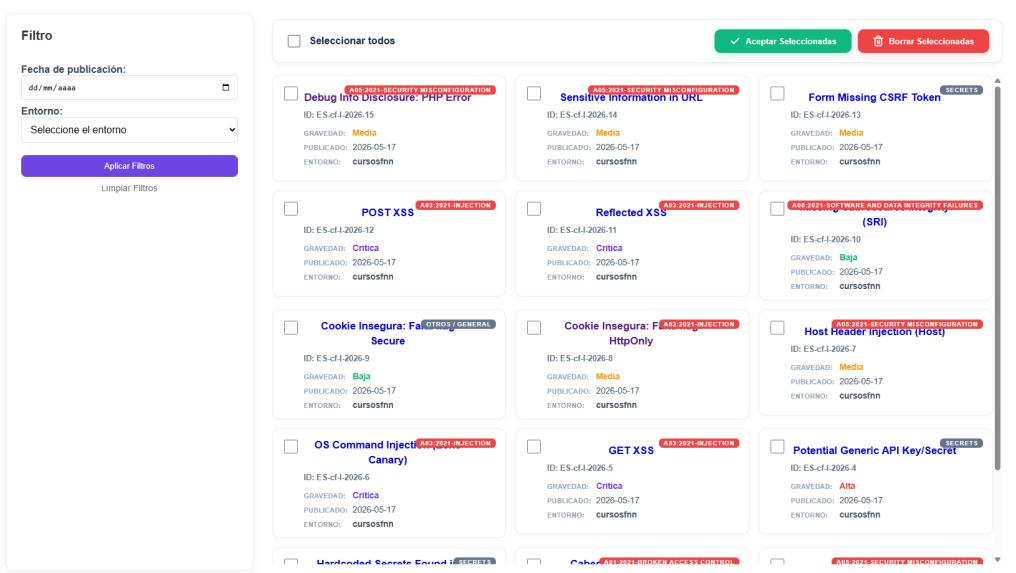The height and width of the screenshot is (573, 1016).
Task: Tick checkbox for the SRI card
Action: [x=778, y=209]
